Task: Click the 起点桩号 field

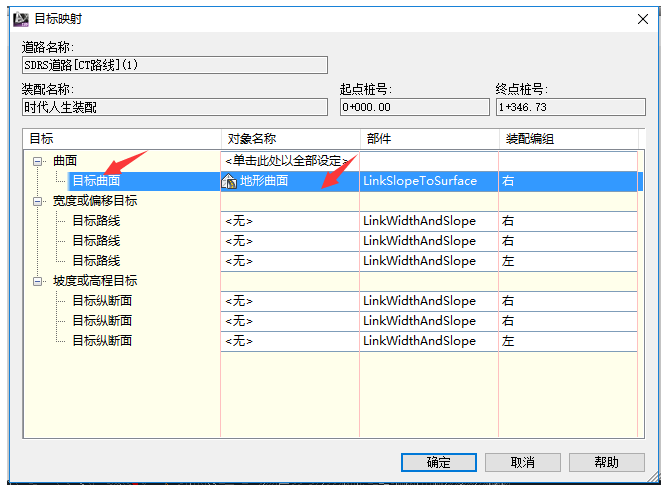Action: (414, 107)
